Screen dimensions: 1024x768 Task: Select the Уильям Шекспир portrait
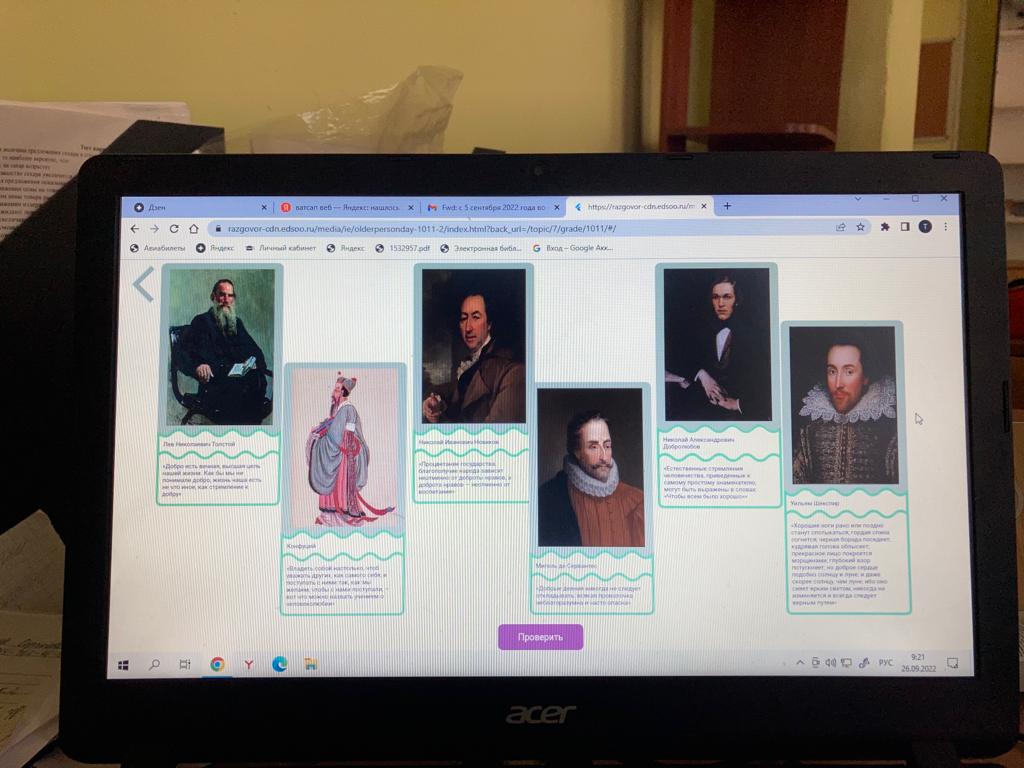pos(844,405)
